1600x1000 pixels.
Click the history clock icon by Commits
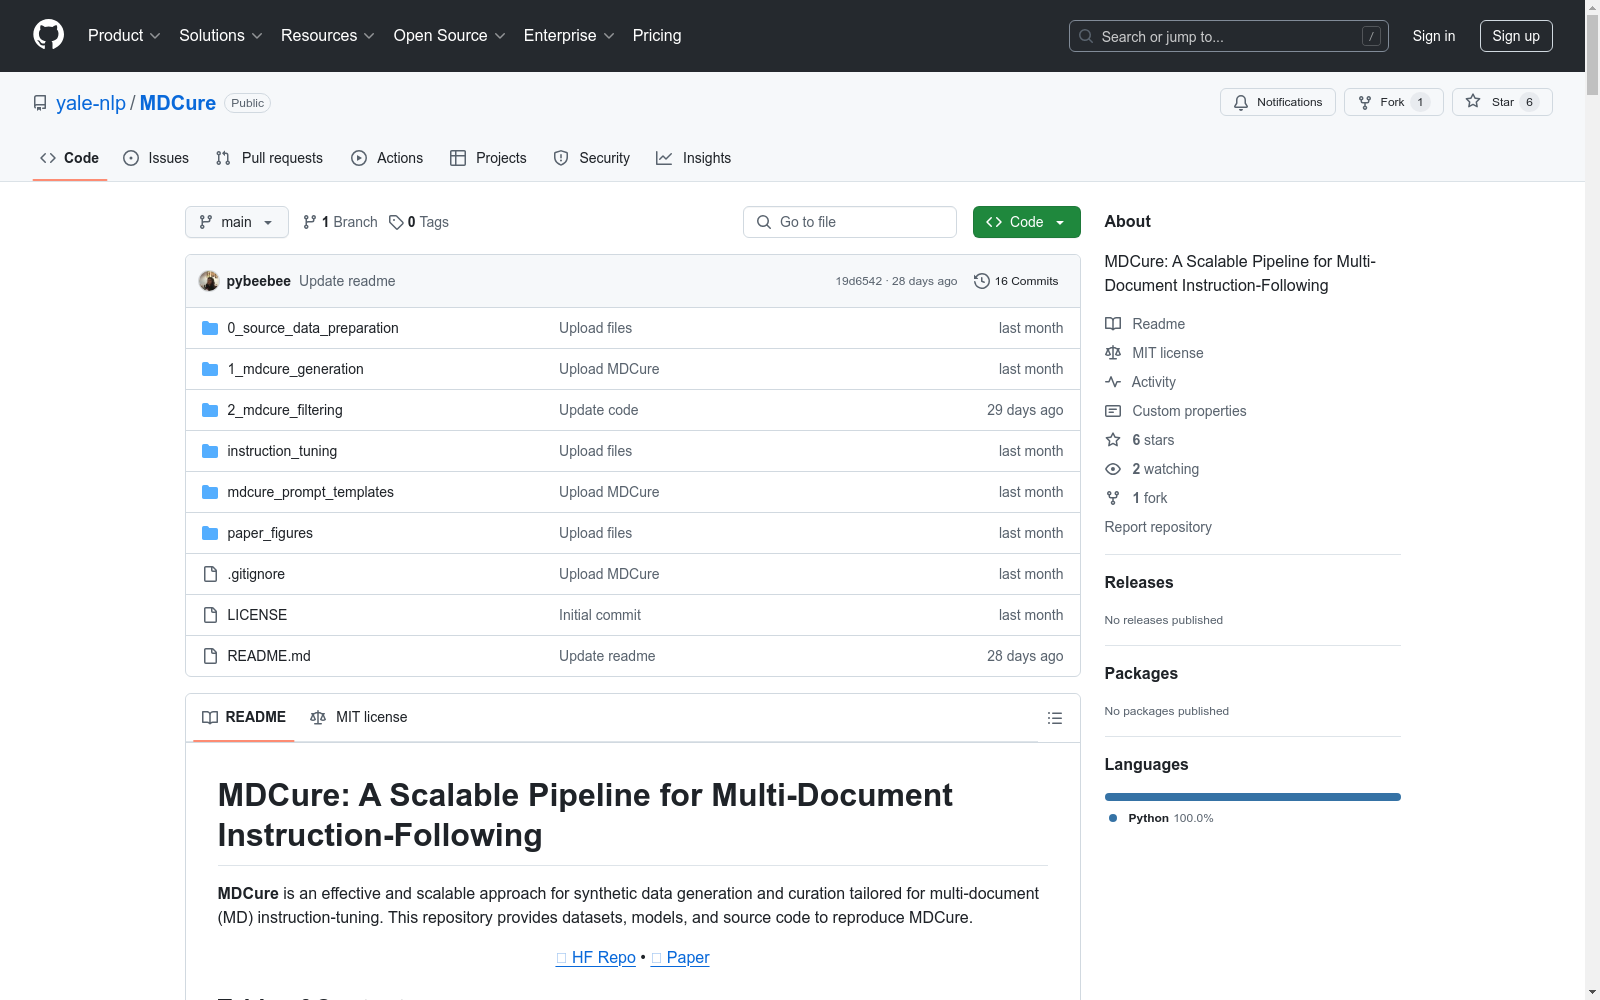982,281
